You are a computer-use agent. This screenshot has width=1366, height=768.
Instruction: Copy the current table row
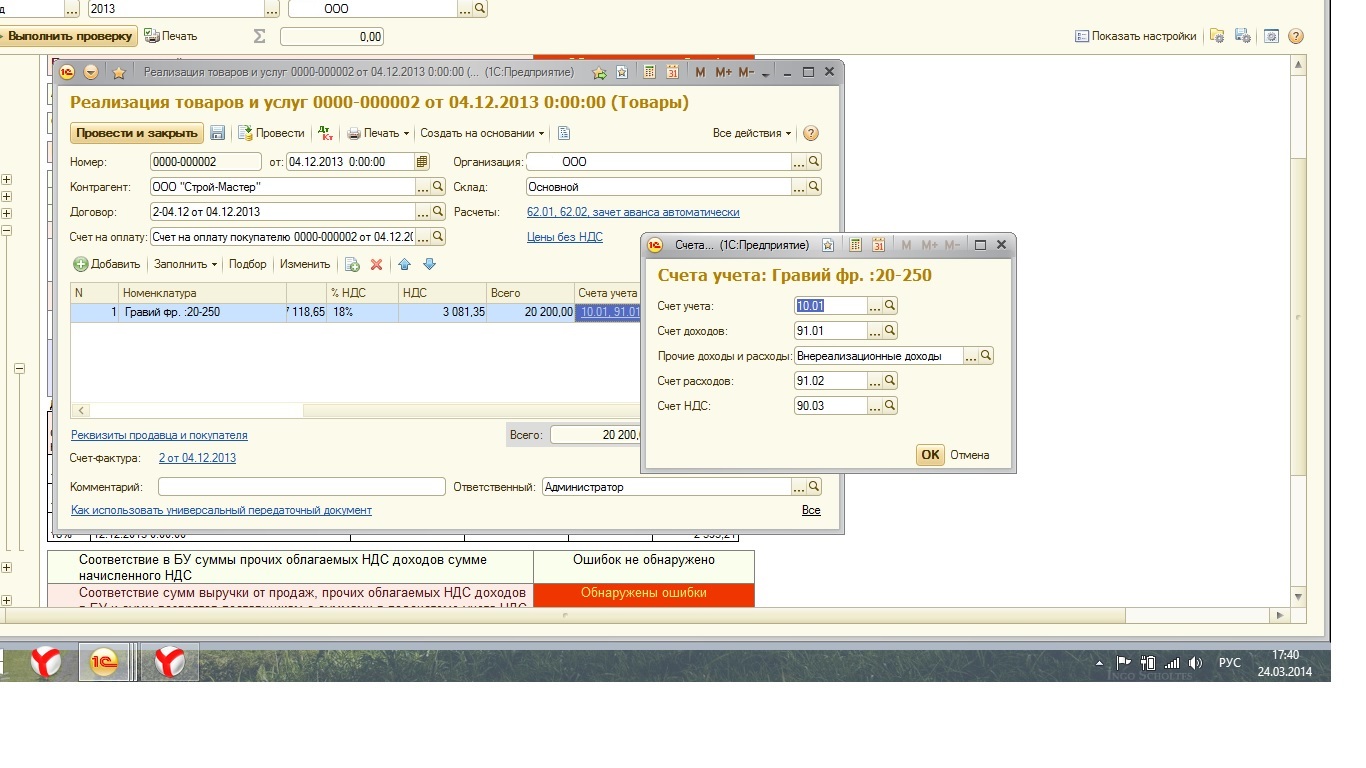click(352, 264)
